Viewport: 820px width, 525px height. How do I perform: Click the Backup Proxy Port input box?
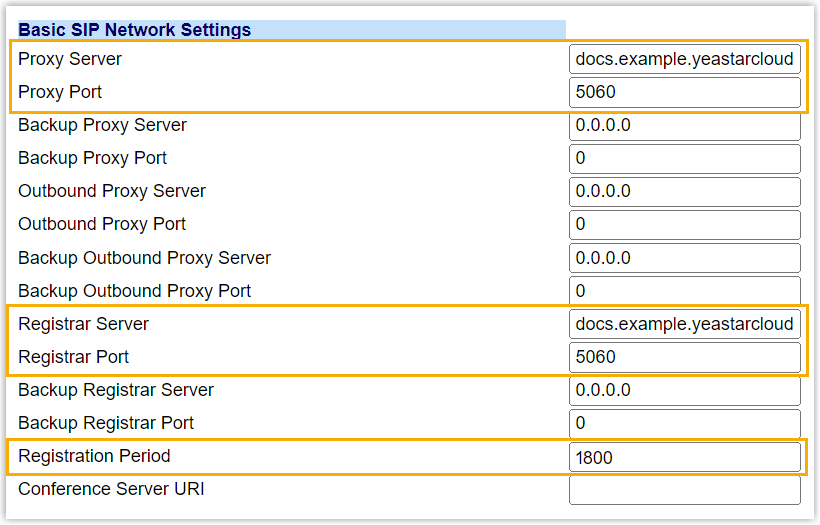[685, 159]
